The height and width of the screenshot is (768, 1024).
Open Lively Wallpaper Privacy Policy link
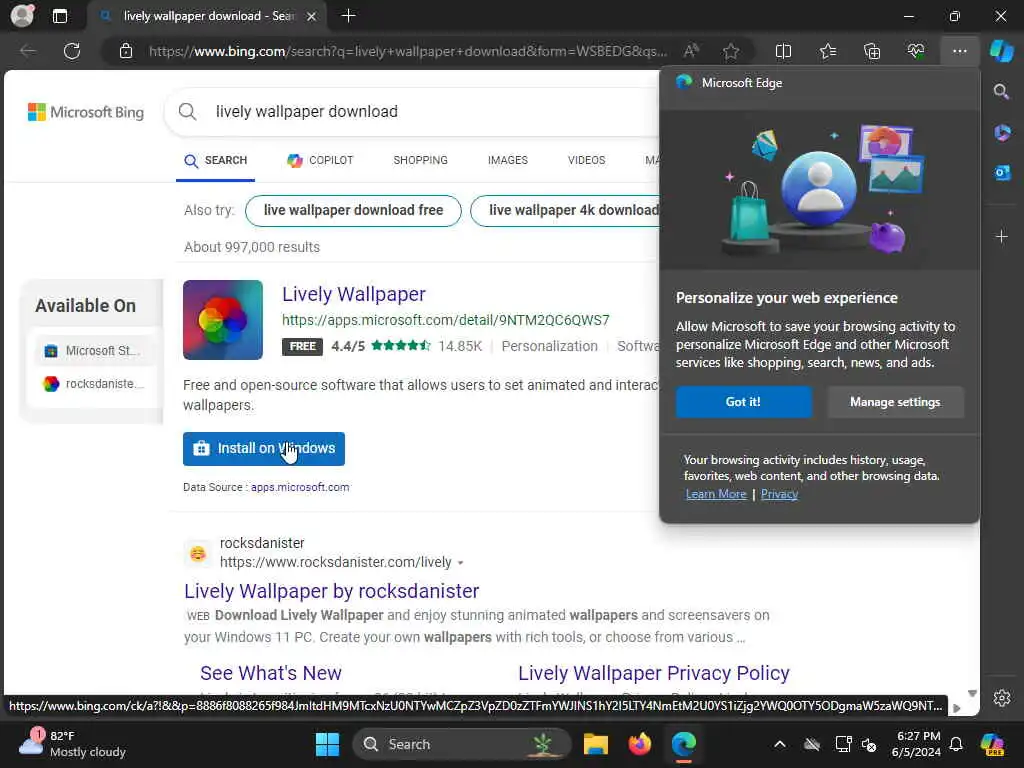point(654,673)
